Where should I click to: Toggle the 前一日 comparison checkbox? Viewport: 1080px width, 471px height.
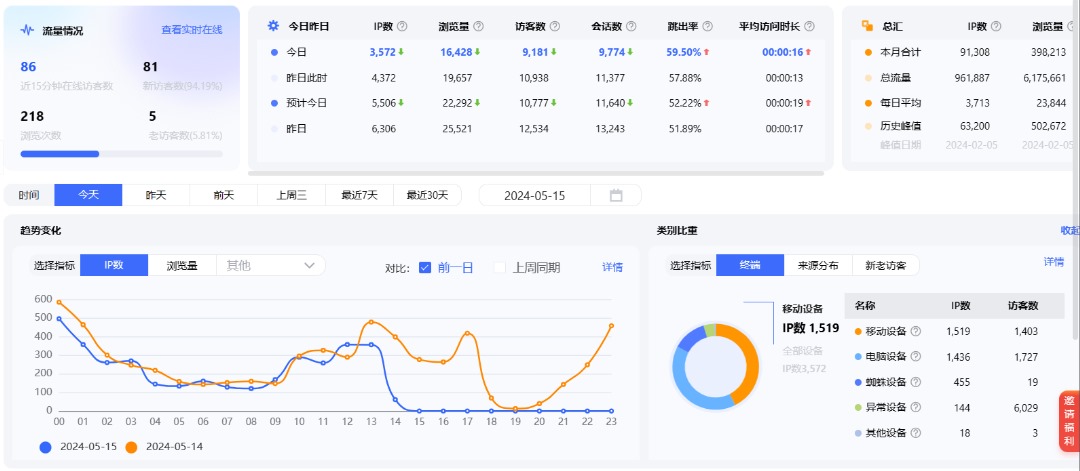(425, 267)
